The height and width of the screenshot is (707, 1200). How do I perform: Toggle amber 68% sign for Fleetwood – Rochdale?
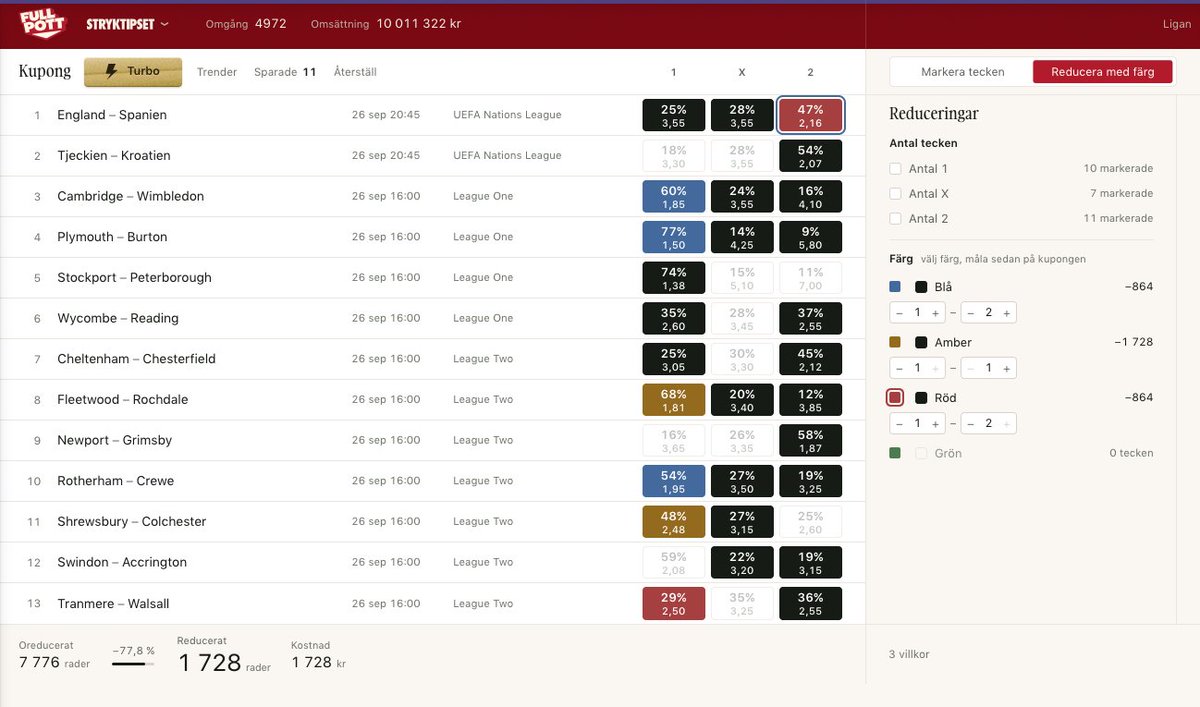pos(674,400)
